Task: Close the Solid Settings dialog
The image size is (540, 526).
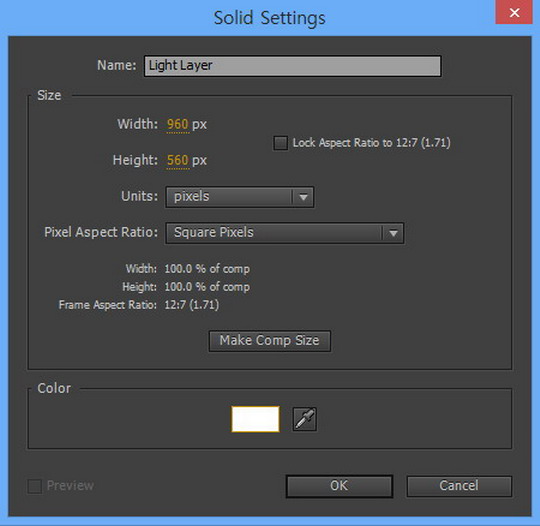Action: click(514, 12)
